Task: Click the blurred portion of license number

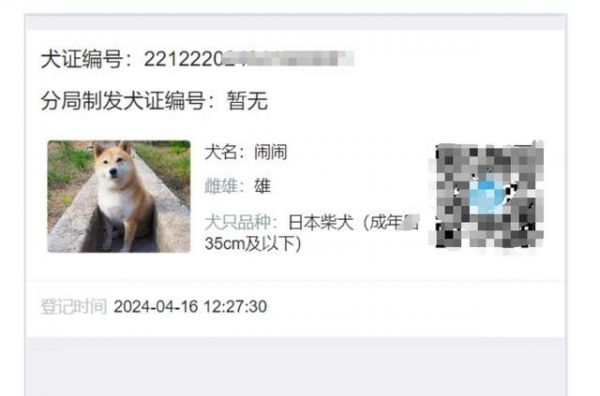Action: tap(289, 59)
